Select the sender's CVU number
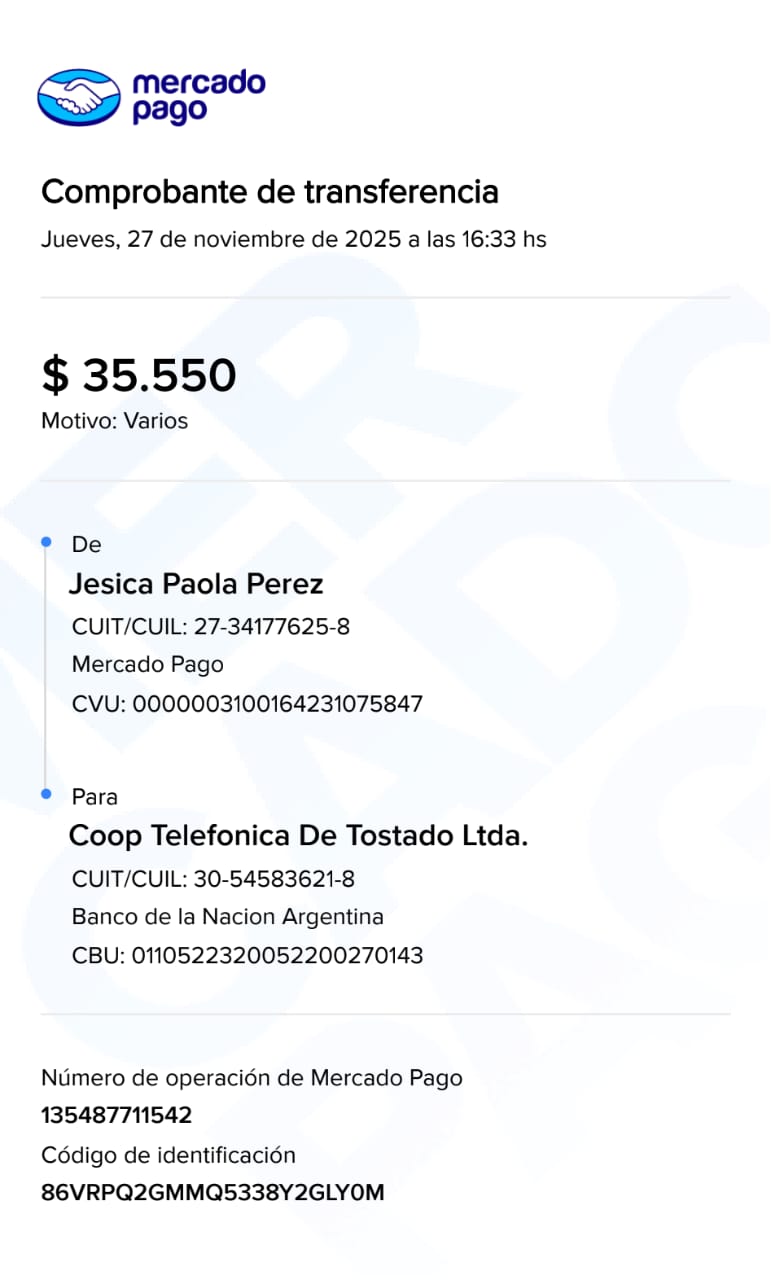Image resolution: width=771 pixels, height=1280 pixels. [x=278, y=704]
